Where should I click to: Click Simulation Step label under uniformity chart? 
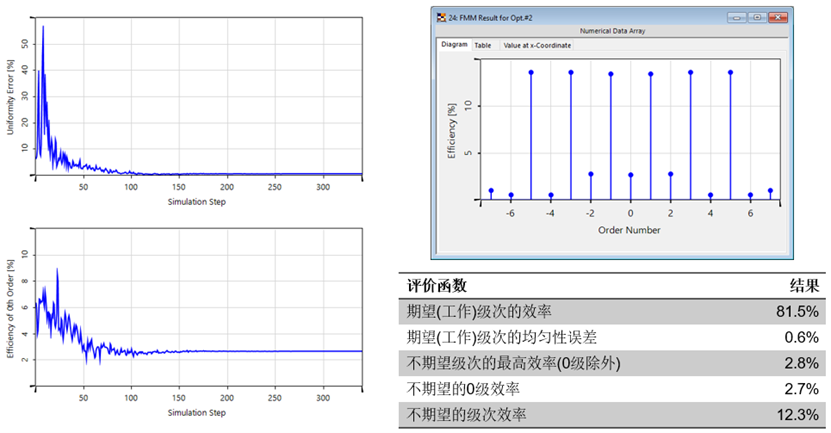[x=197, y=201]
